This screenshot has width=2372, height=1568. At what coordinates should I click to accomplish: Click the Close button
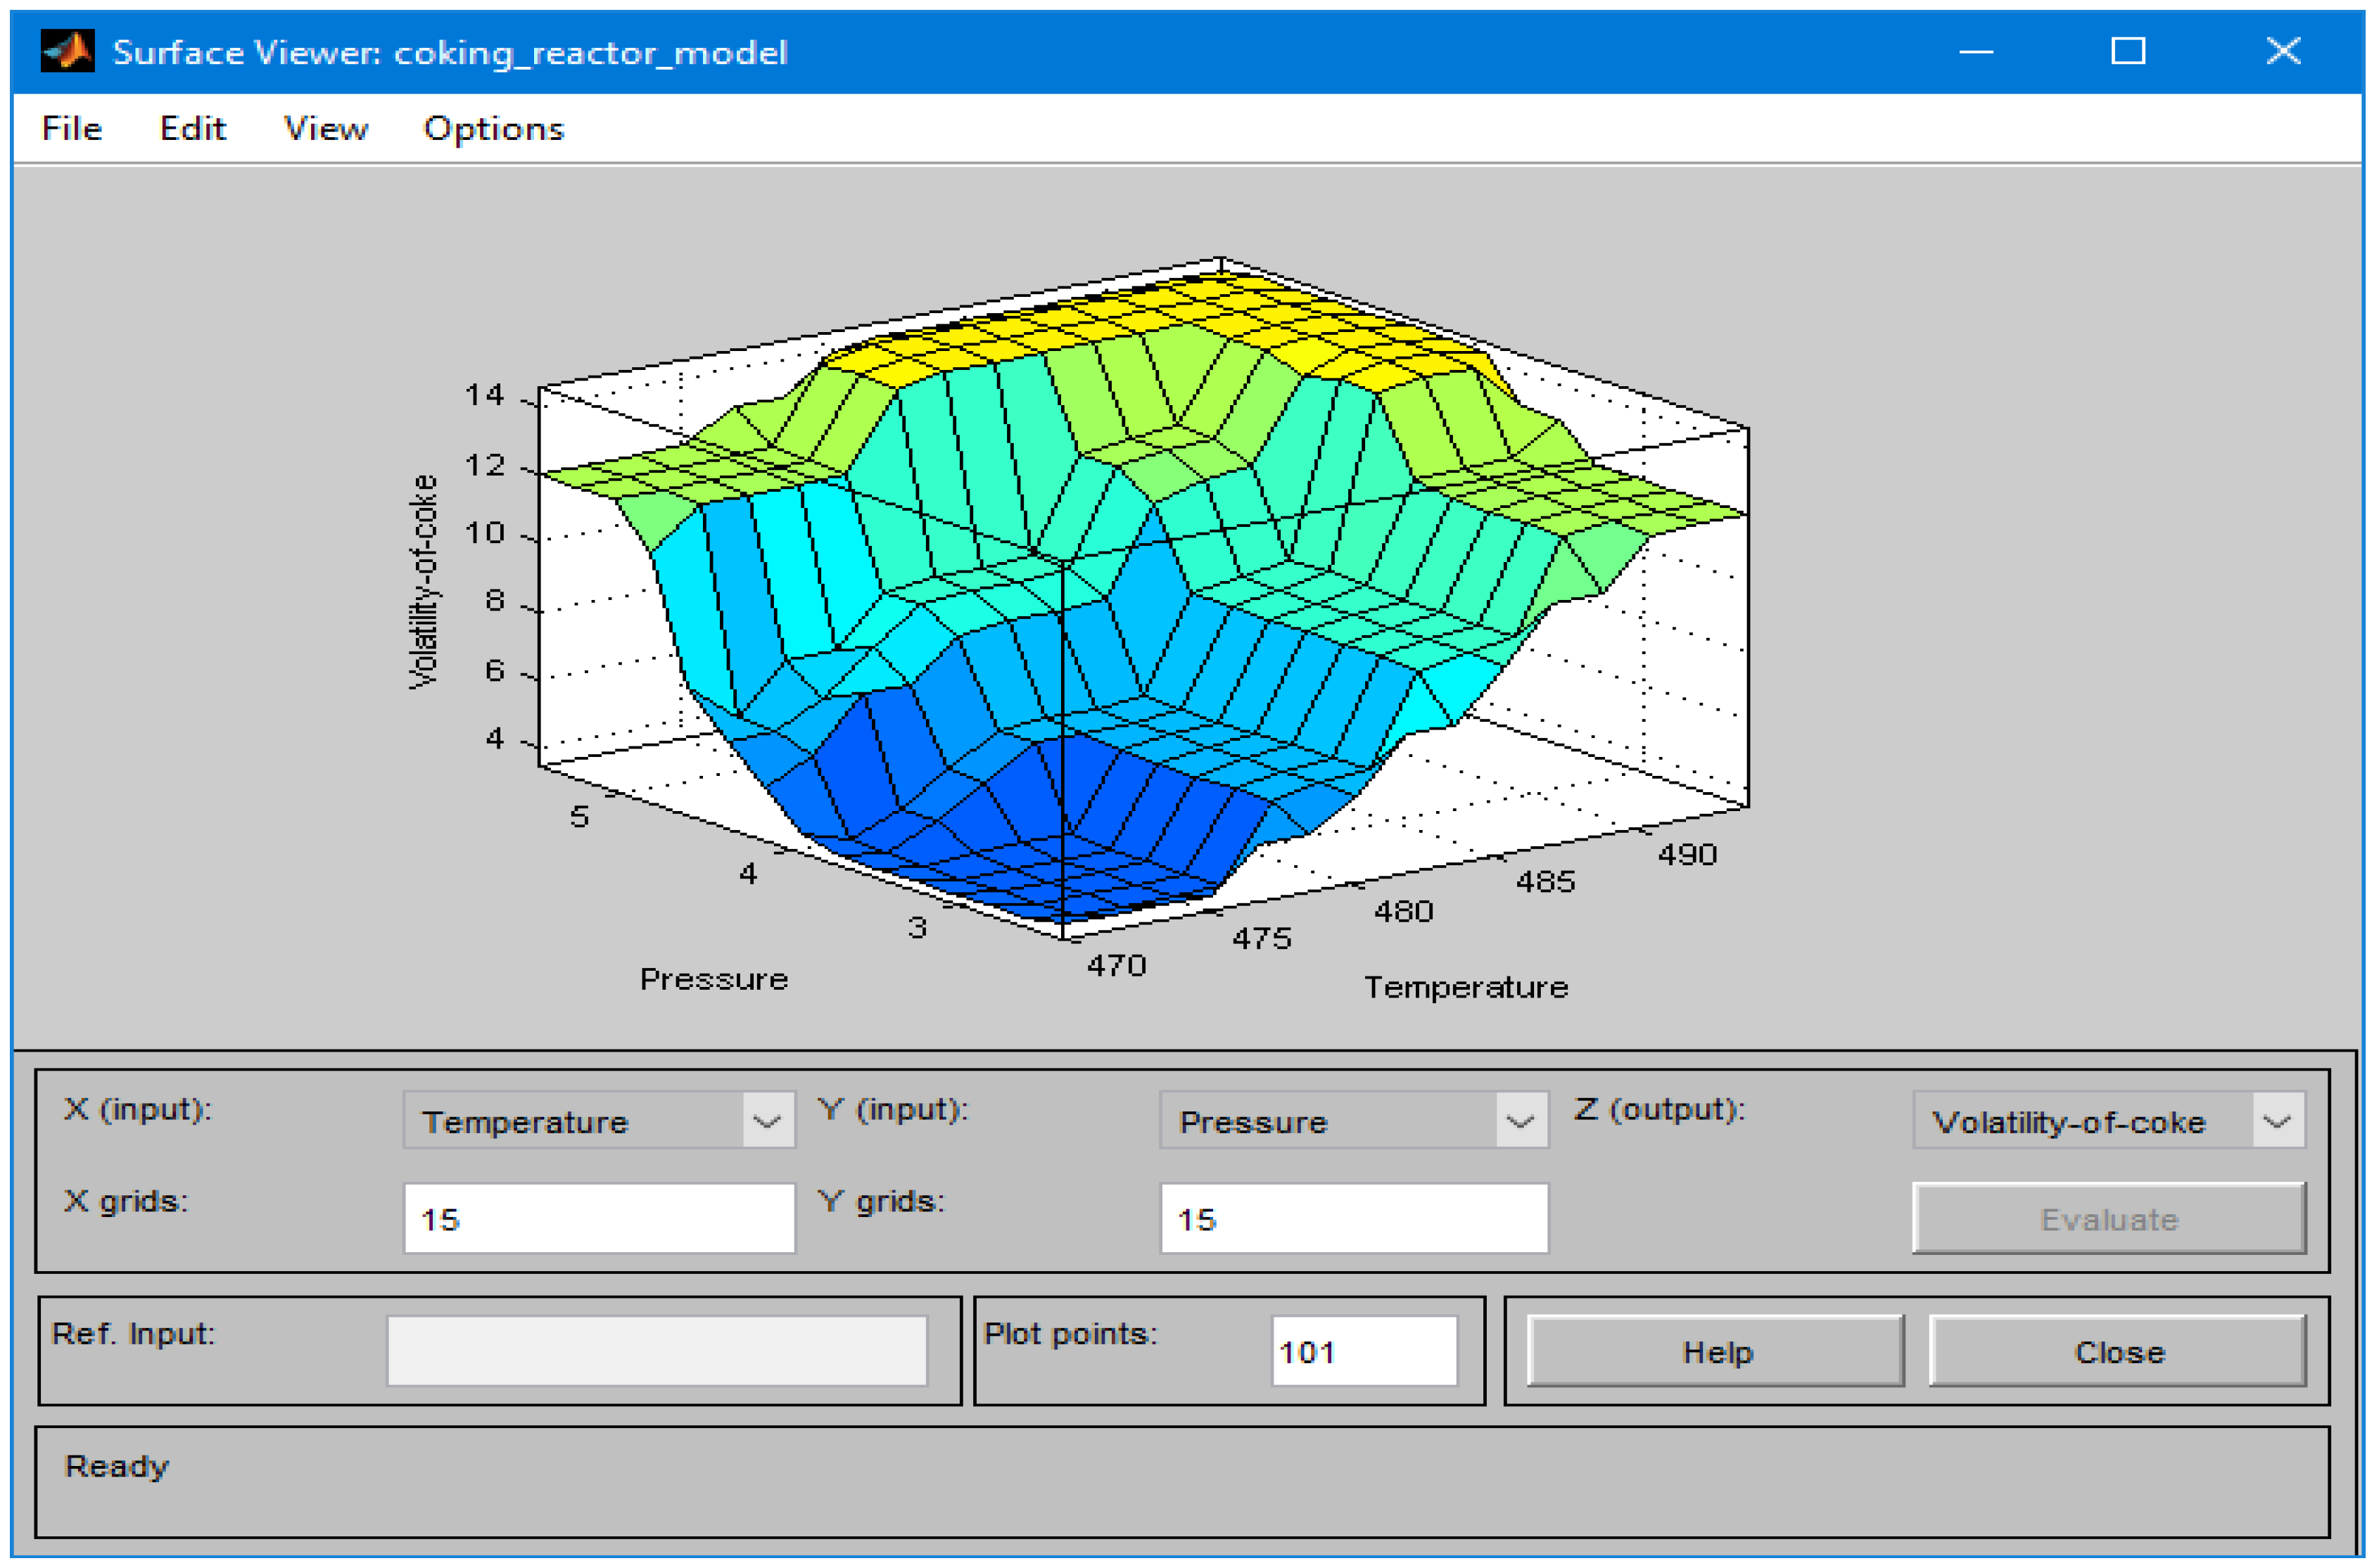2118,1352
